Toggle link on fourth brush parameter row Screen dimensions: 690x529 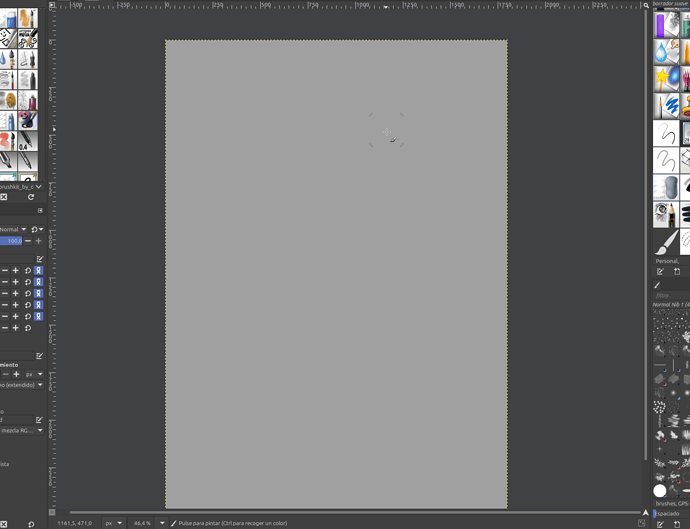point(38,305)
